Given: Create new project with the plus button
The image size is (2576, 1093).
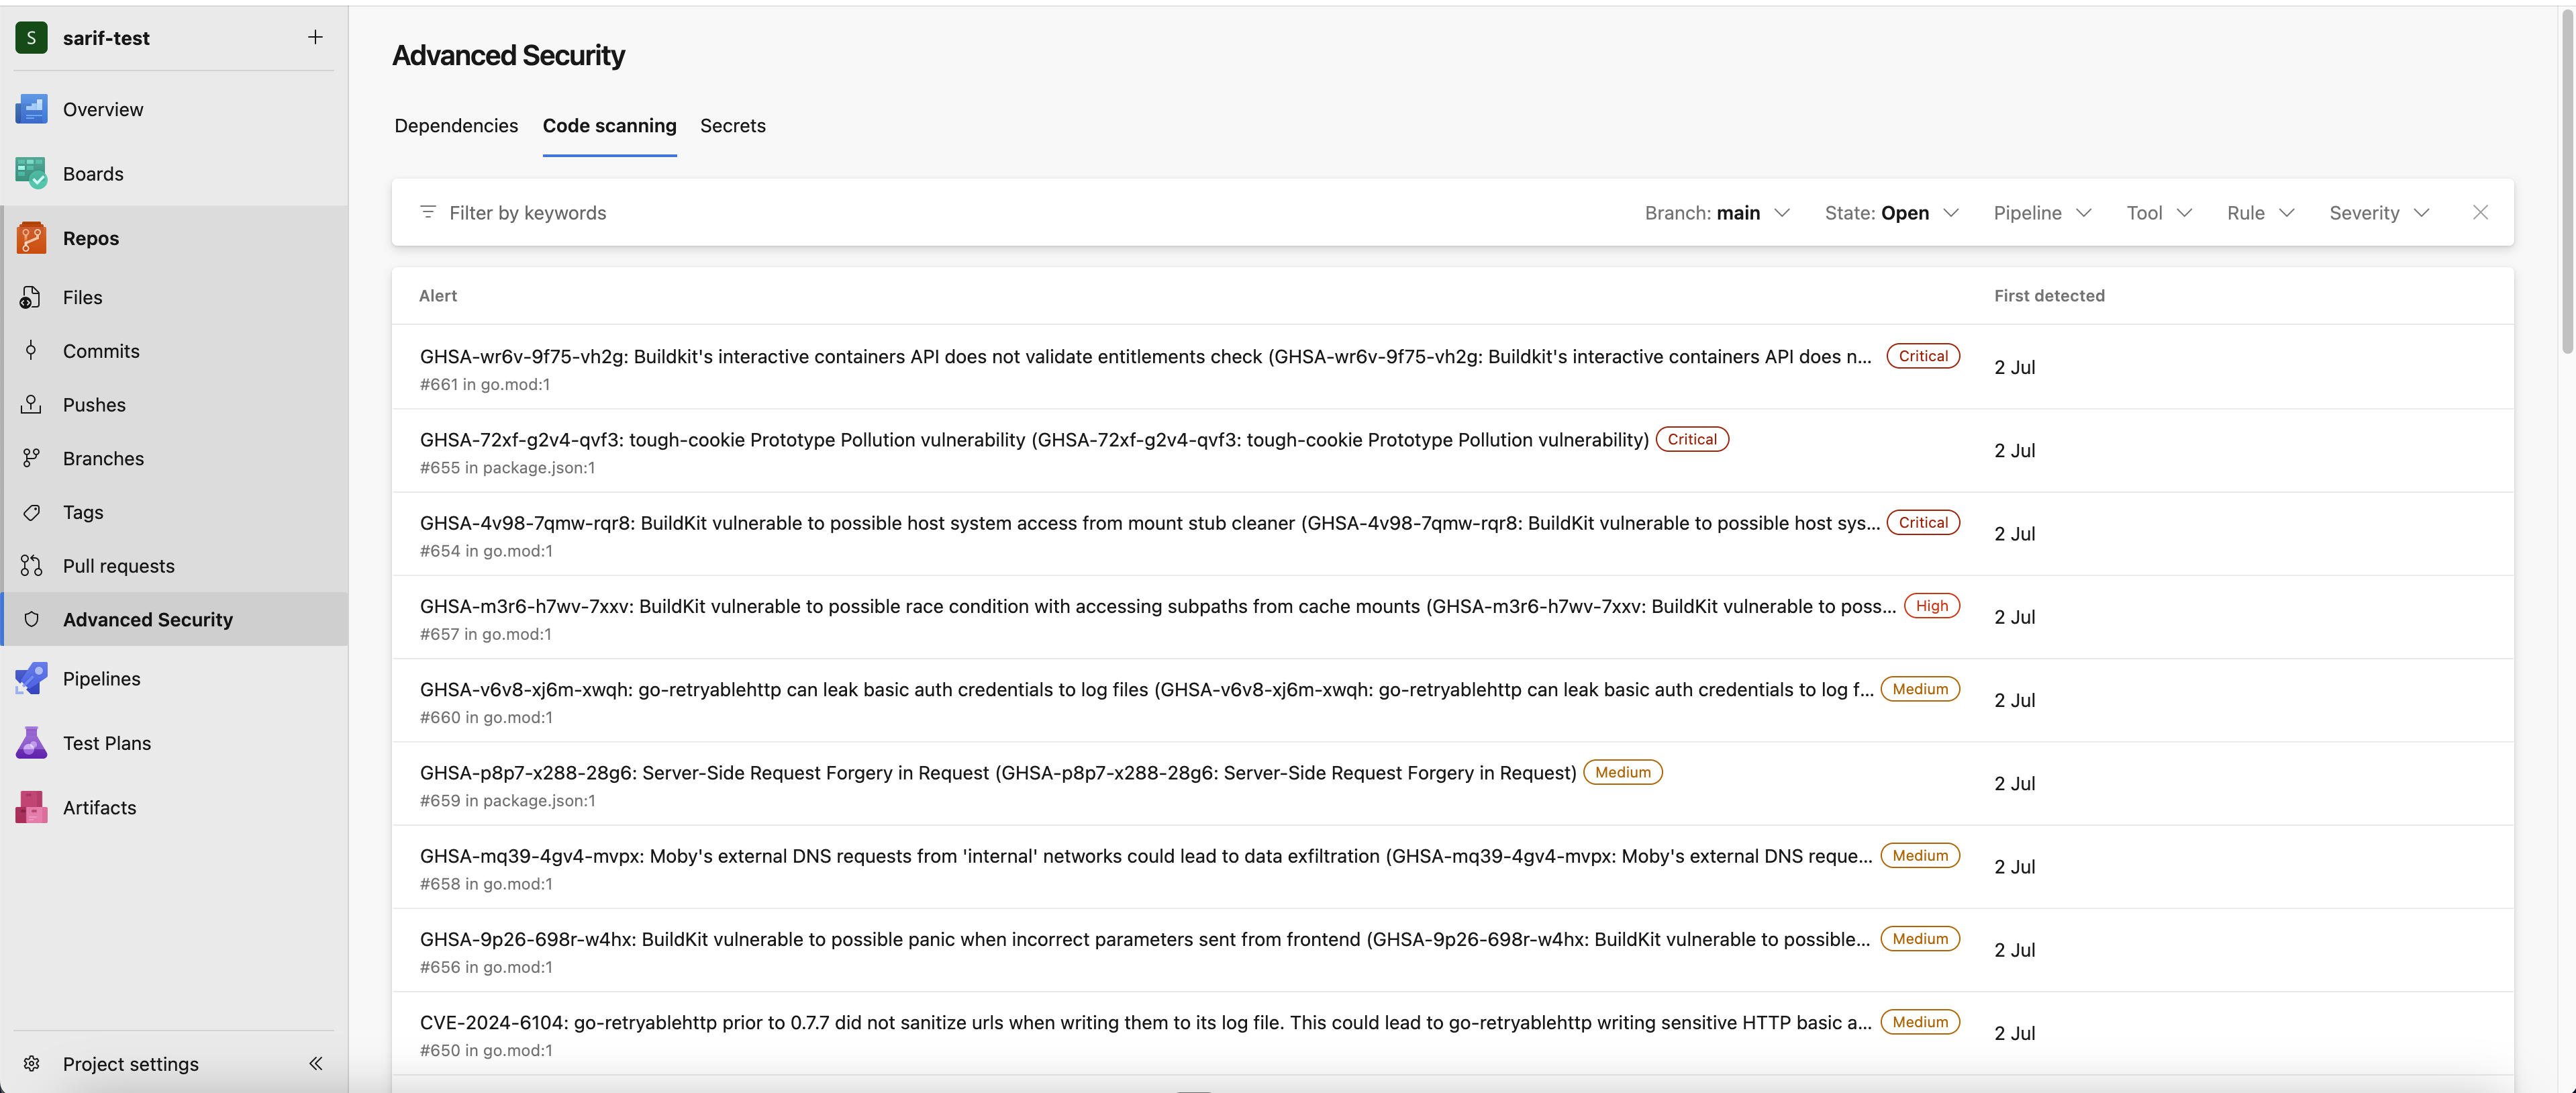Looking at the screenshot, I should tap(314, 37).
